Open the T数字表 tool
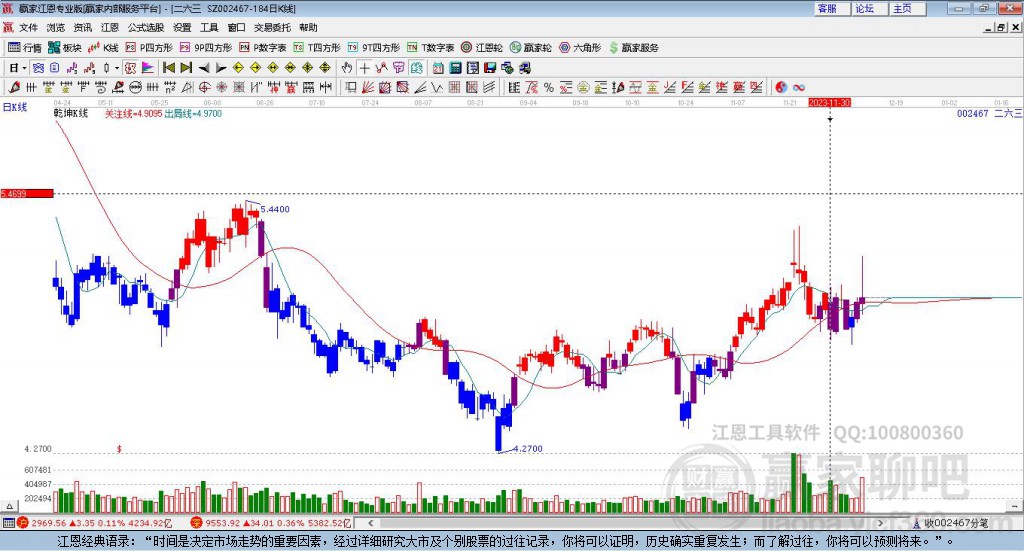 (430, 48)
